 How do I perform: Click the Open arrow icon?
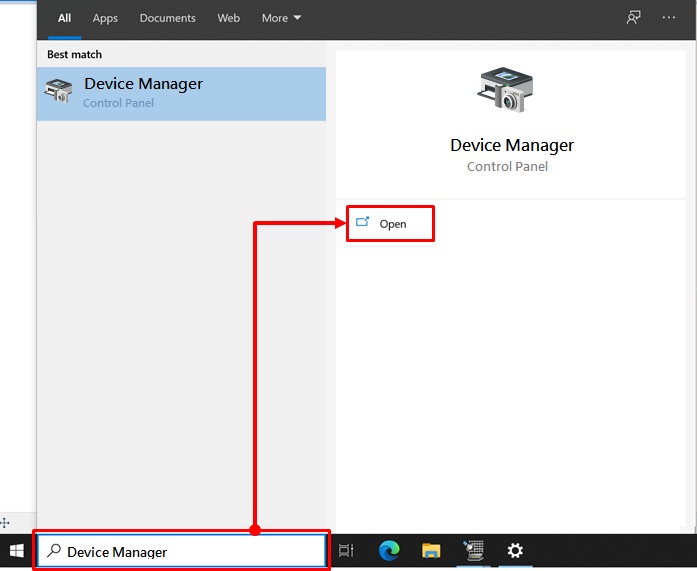[x=363, y=221]
